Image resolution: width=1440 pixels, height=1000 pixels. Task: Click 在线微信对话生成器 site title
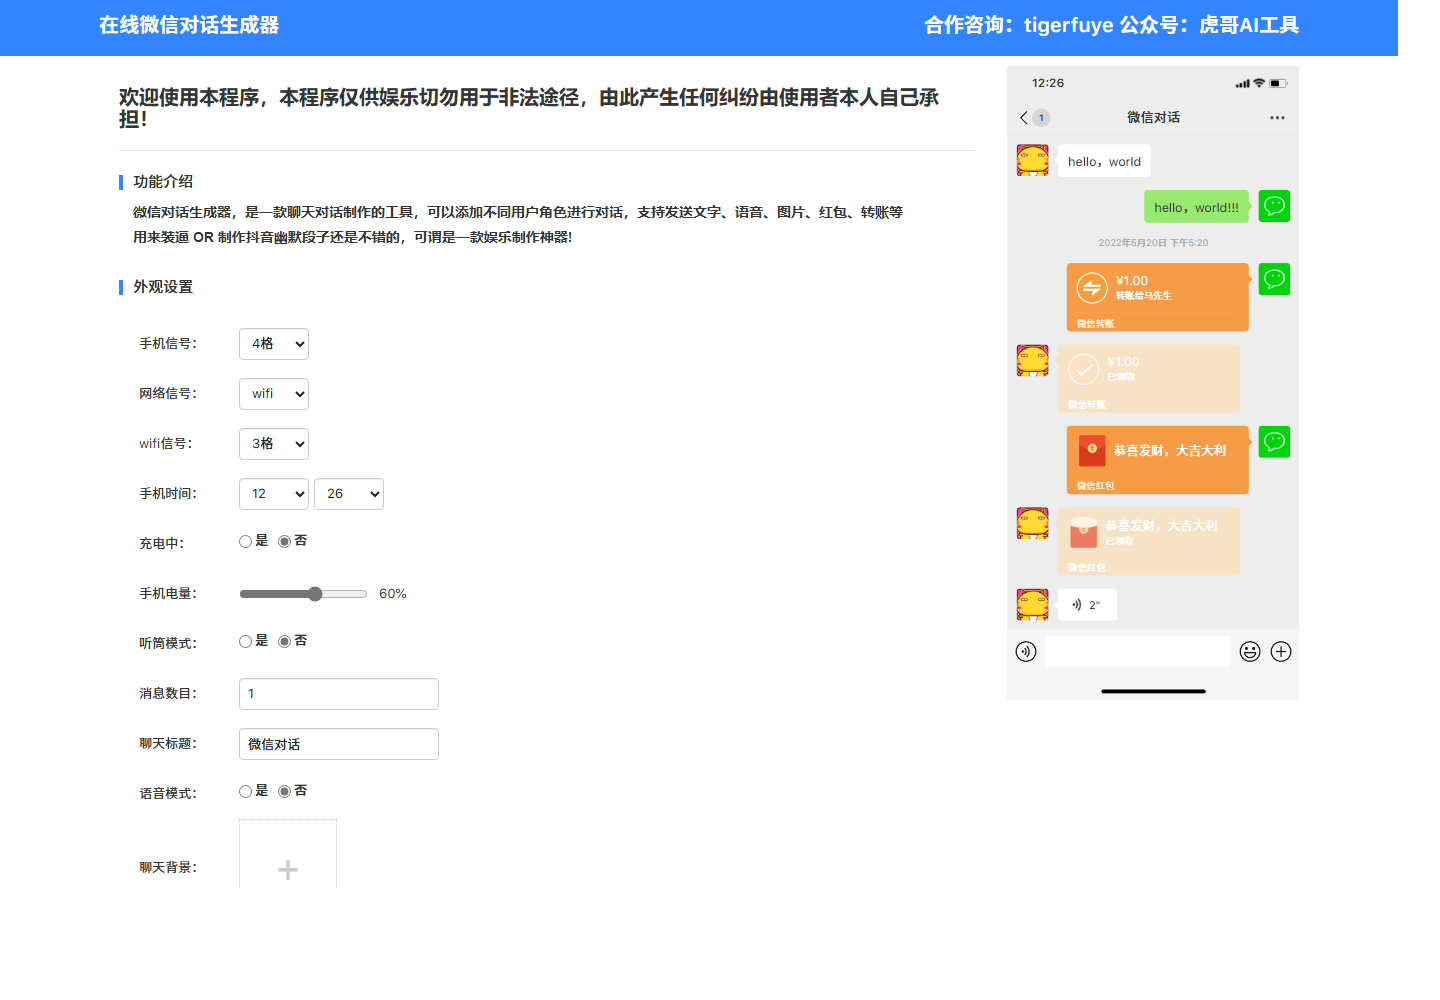(x=189, y=25)
